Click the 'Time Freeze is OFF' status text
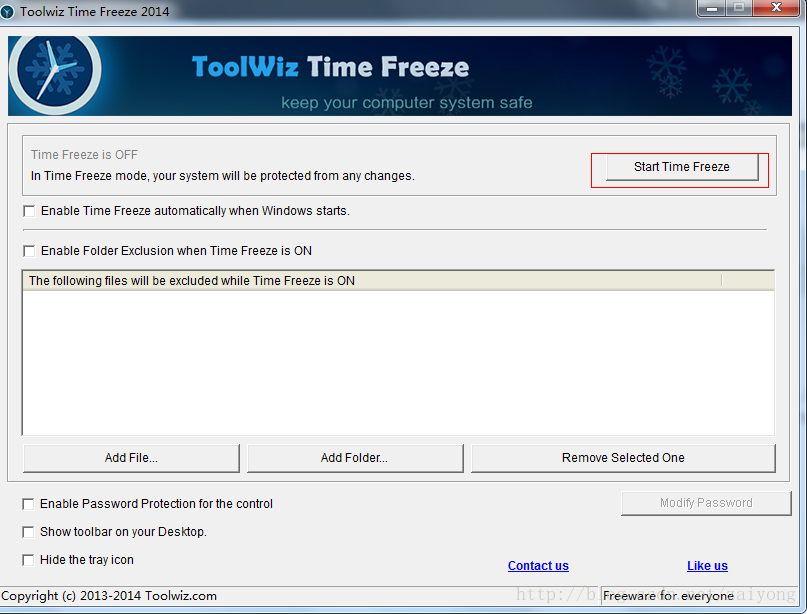This screenshot has width=807, height=614. (84, 155)
